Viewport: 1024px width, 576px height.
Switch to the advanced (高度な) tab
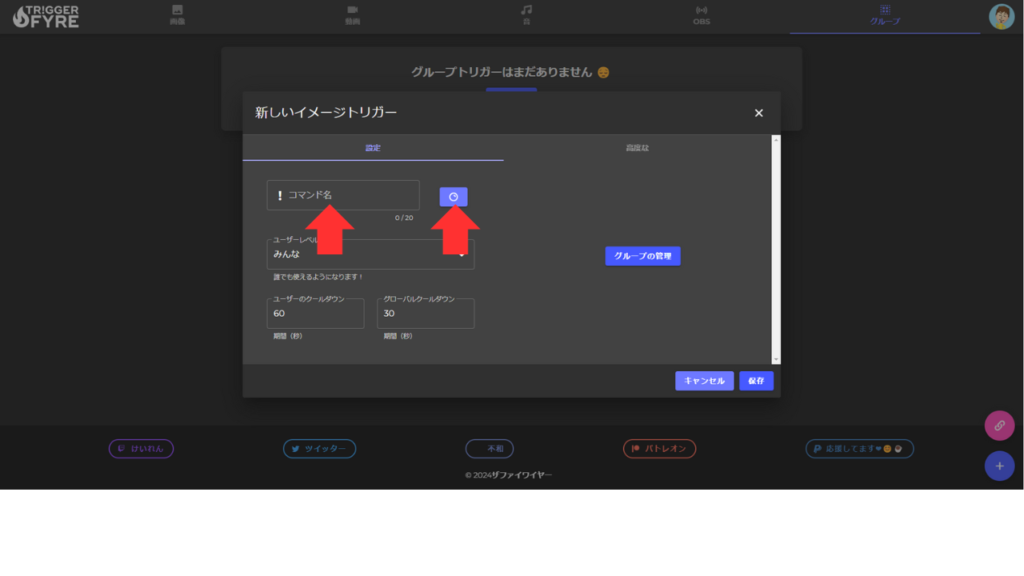[637, 148]
